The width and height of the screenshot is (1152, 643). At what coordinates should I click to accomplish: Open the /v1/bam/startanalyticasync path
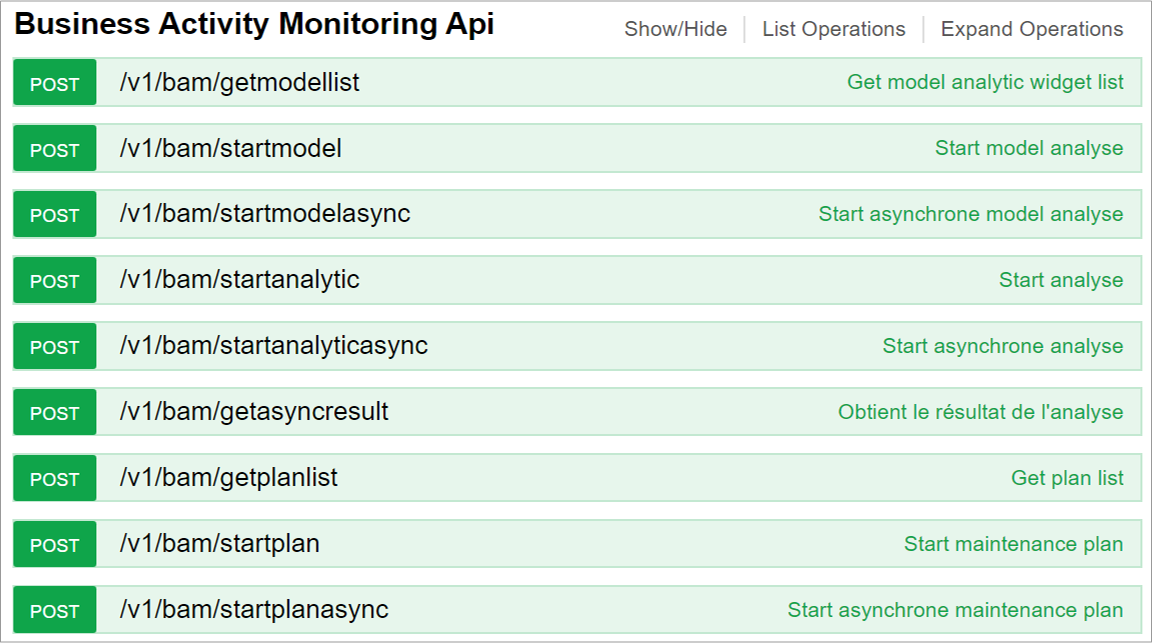coord(273,346)
